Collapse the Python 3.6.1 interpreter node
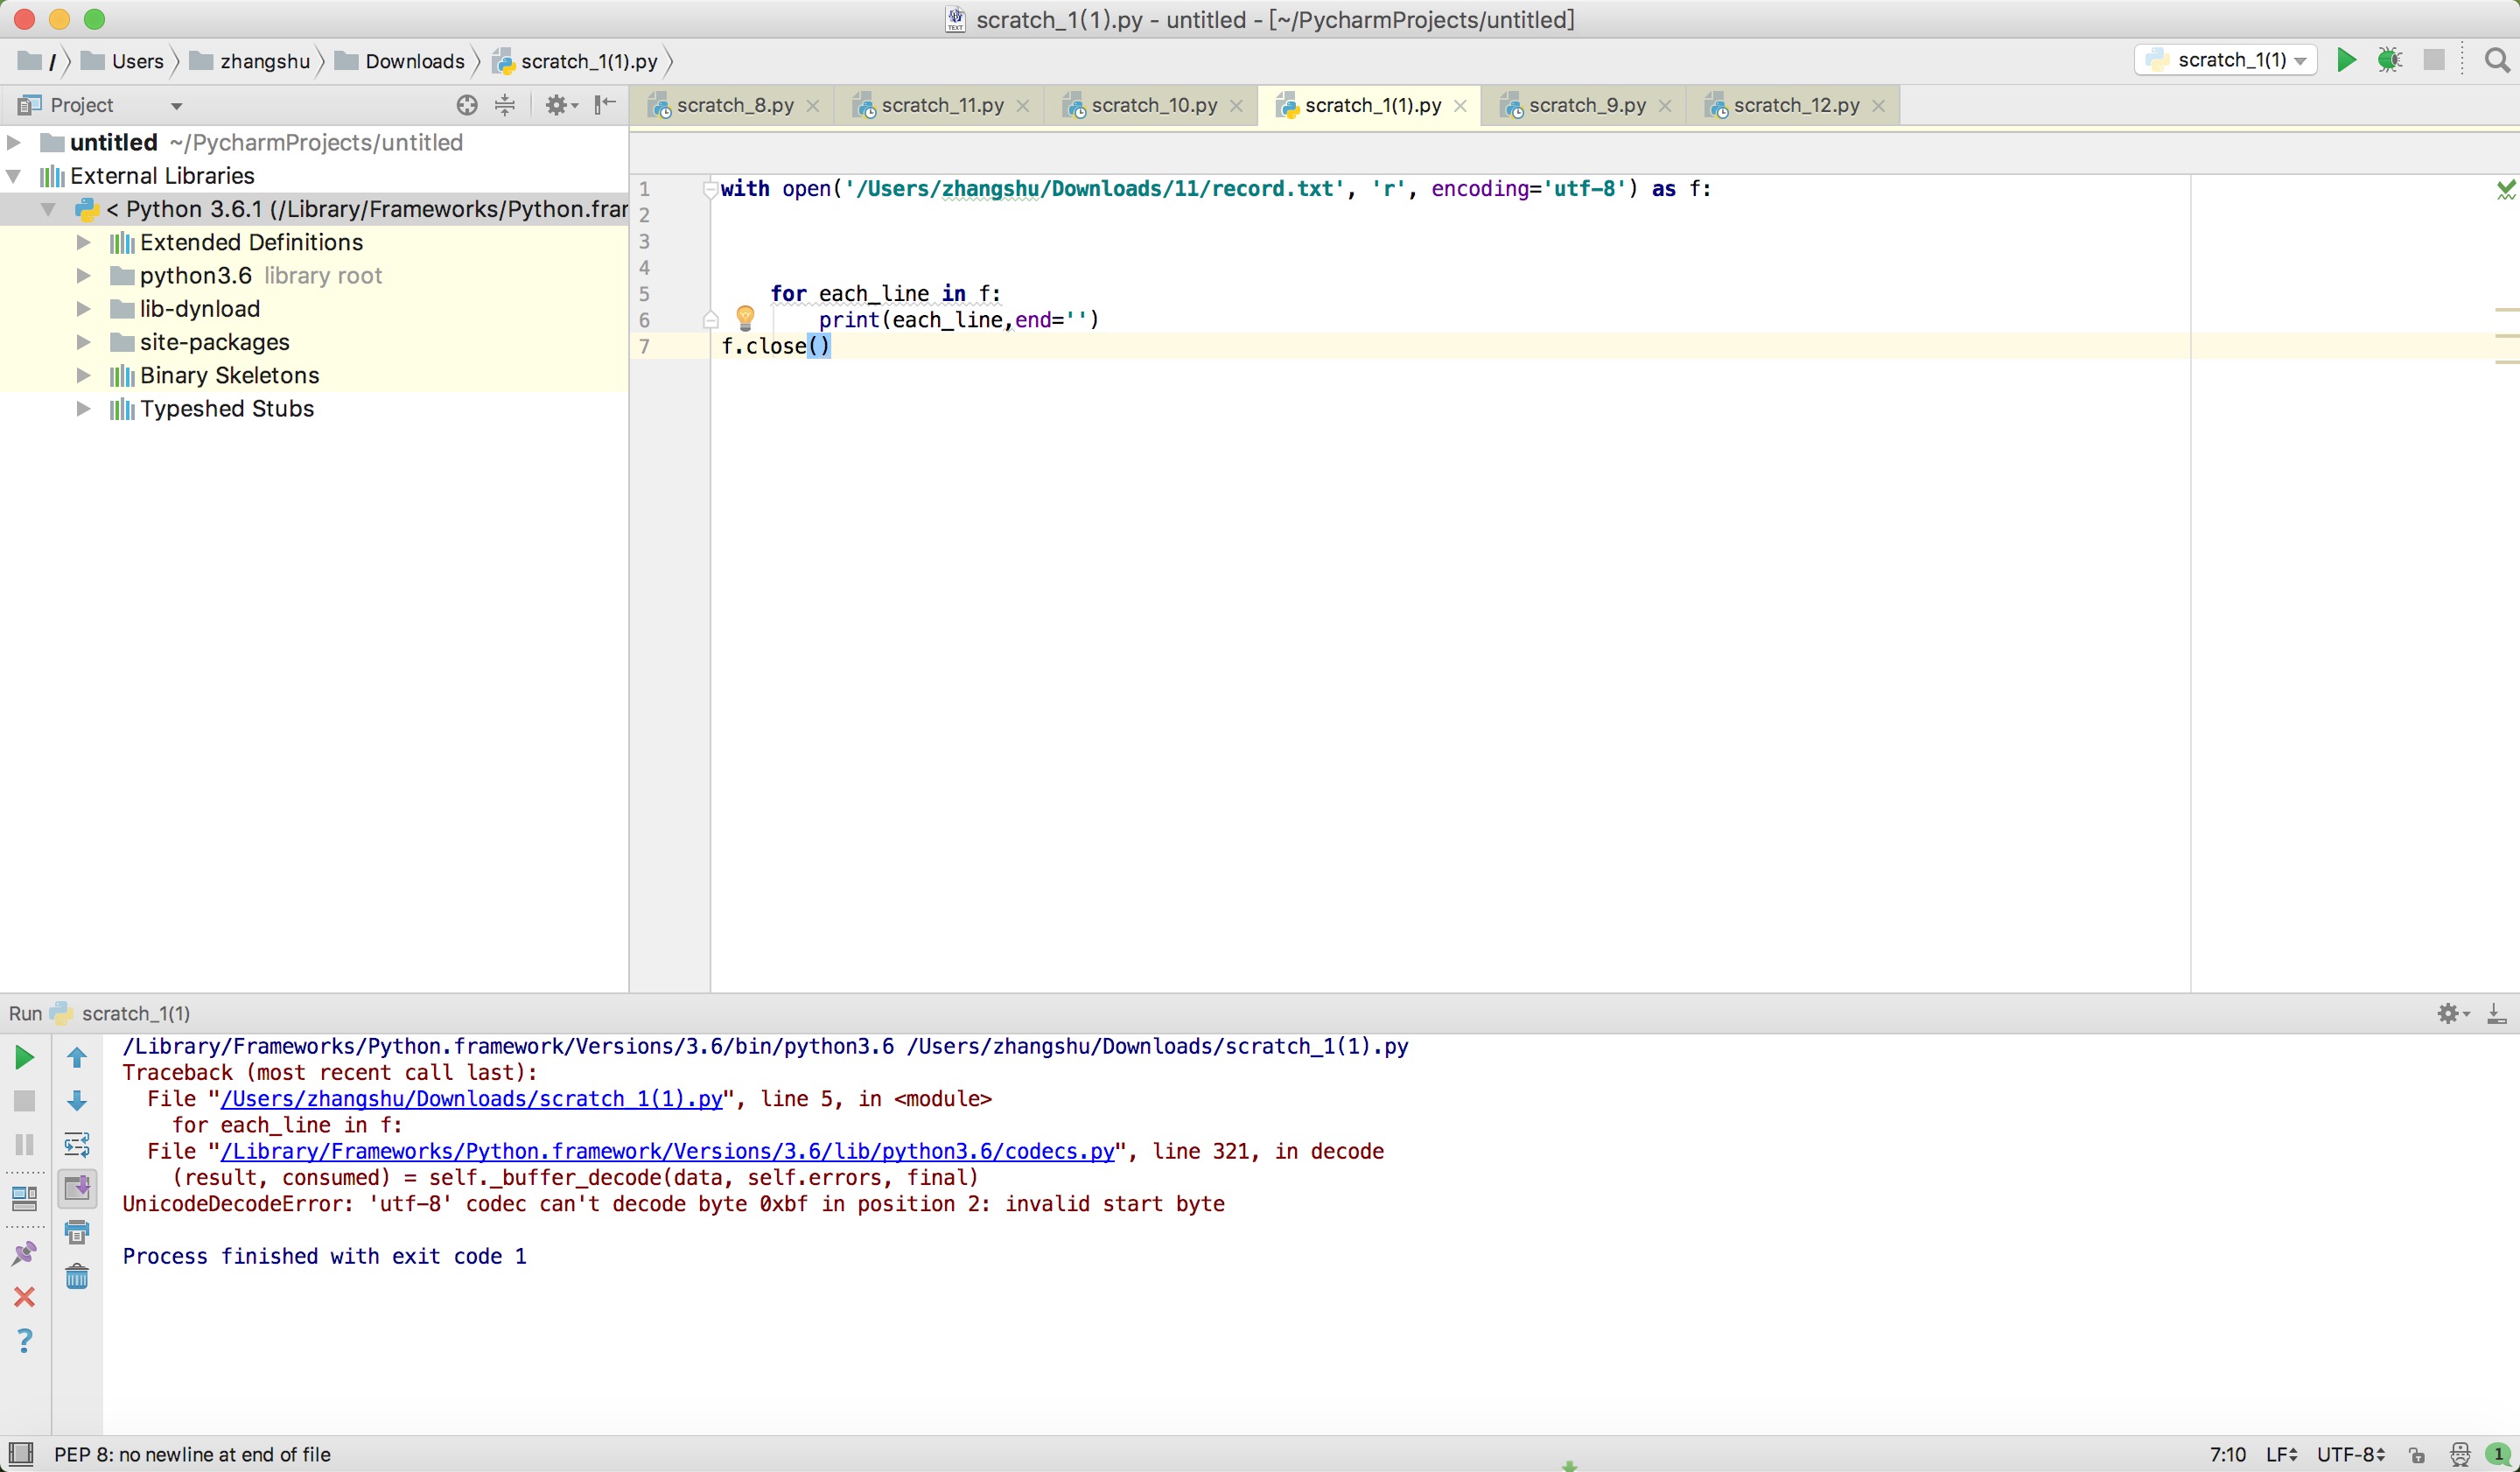 click(48, 209)
